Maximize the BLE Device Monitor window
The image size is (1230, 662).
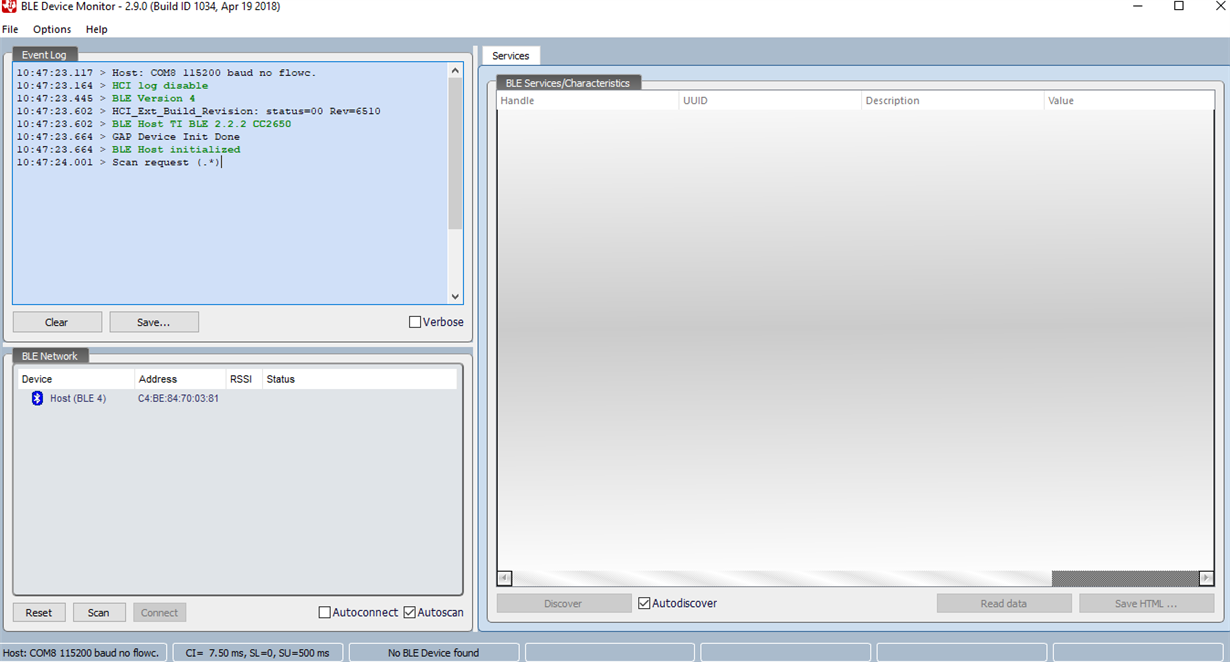point(1179,7)
